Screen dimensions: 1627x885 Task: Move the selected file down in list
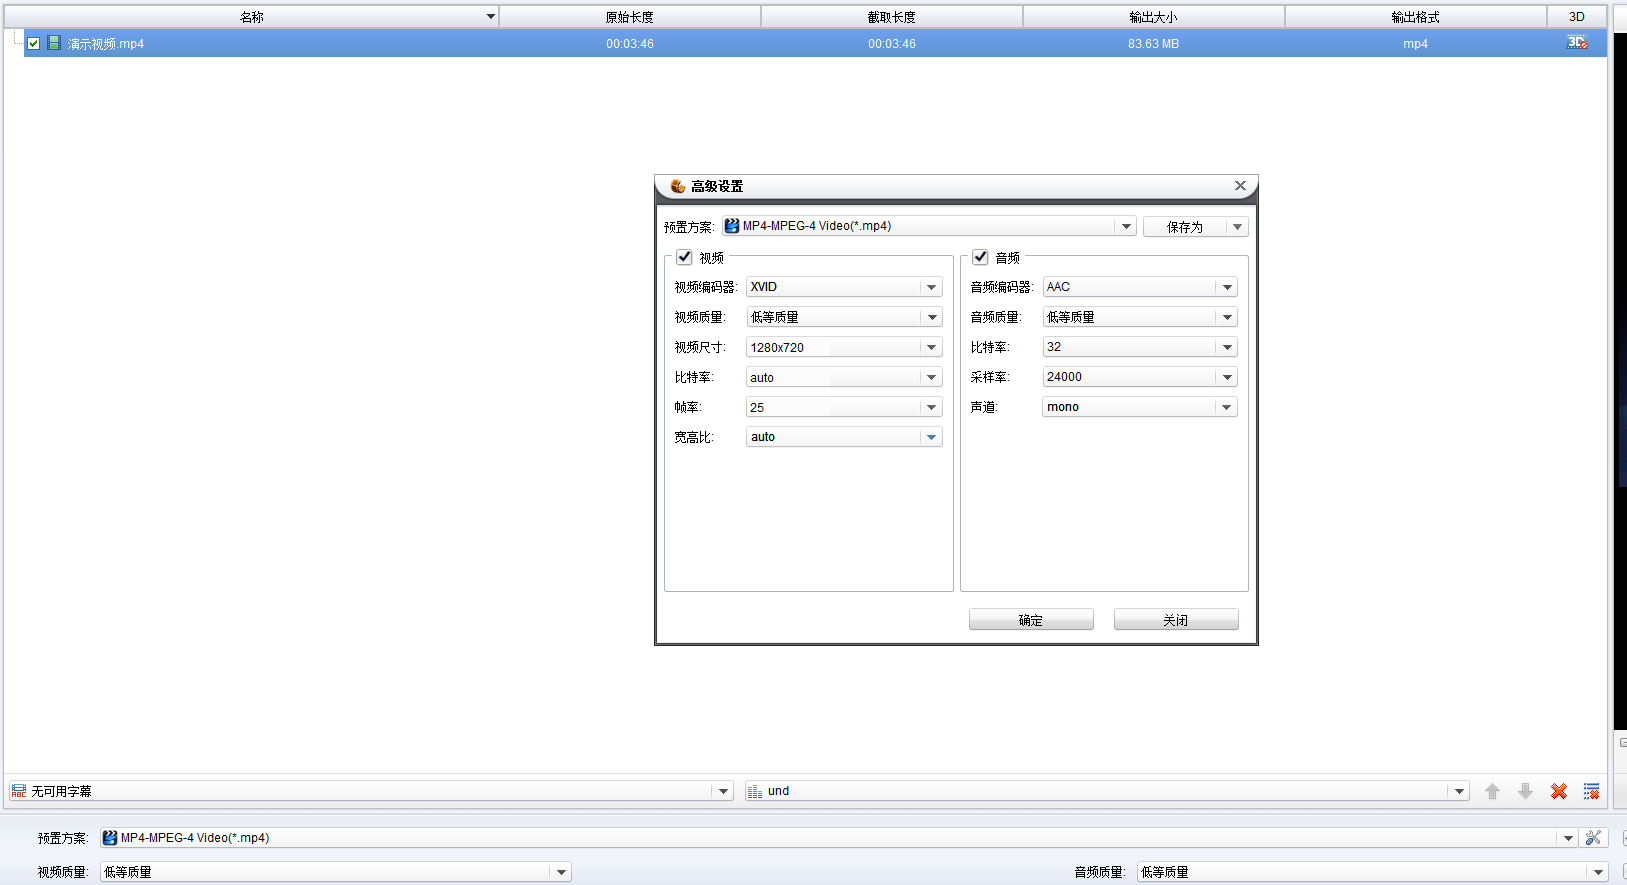1525,791
